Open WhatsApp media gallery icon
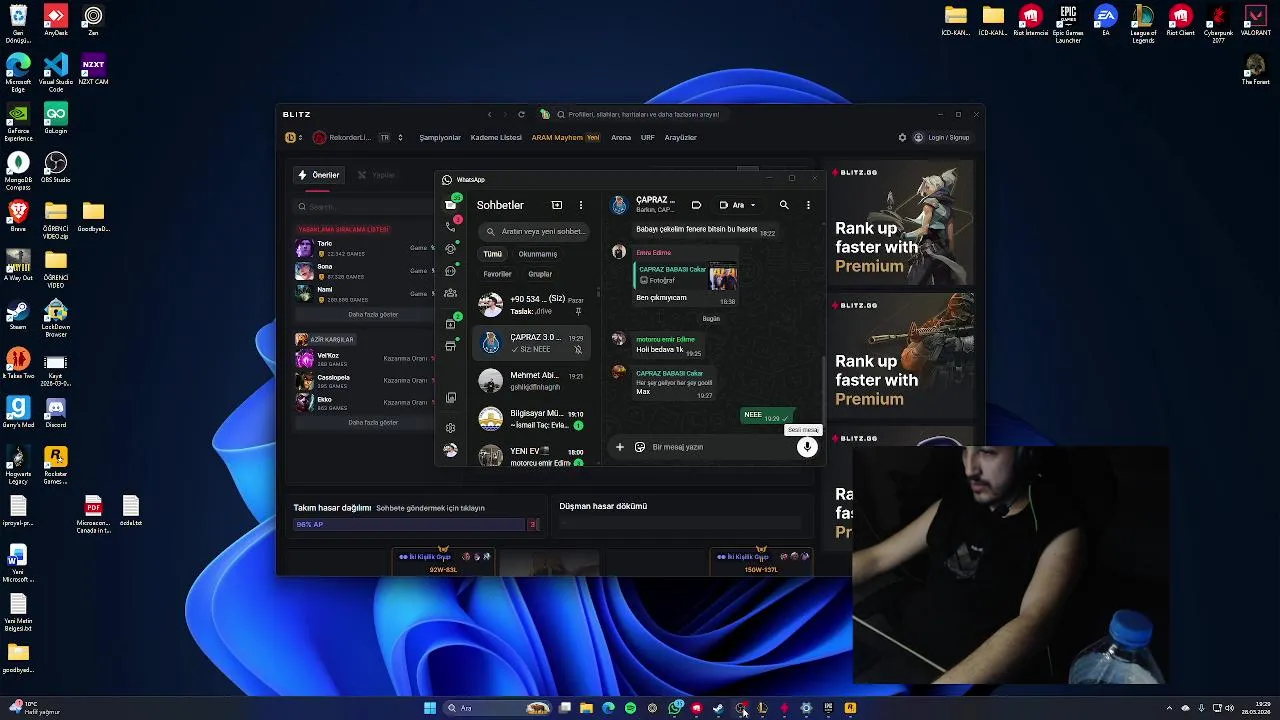Viewport: 1280px width, 720px height. (x=451, y=398)
